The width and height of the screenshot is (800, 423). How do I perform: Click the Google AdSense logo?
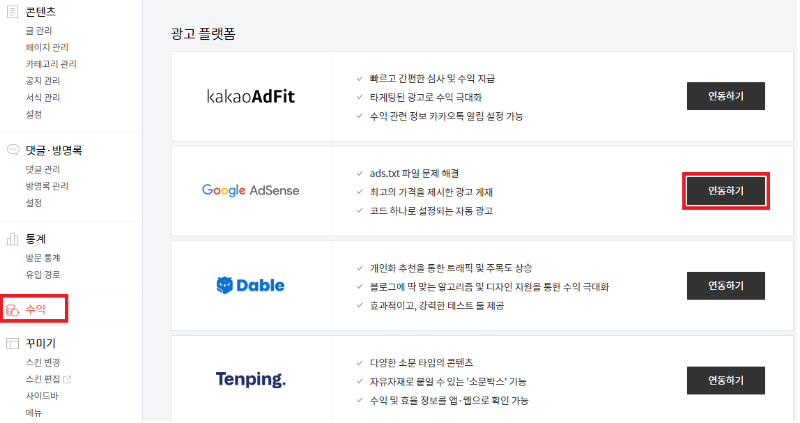[251, 190]
